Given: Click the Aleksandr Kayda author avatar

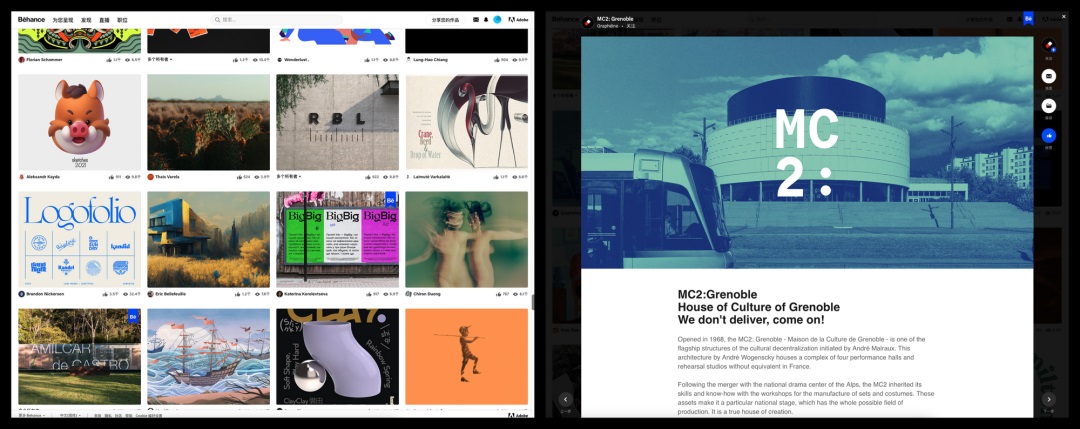Looking at the screenshot, I should [21, 177].
